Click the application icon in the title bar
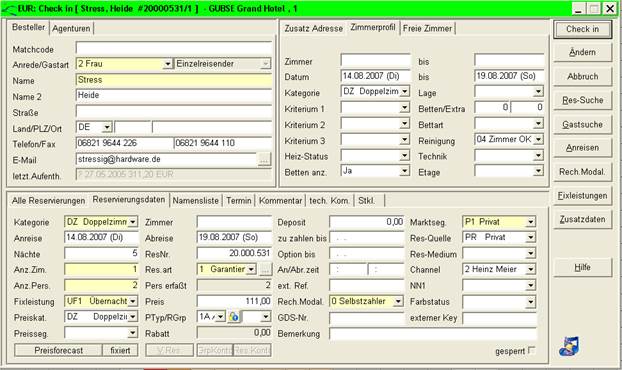The height and width of the screenshot is (370, 622). pyautogui.click(x=9, y=9)
